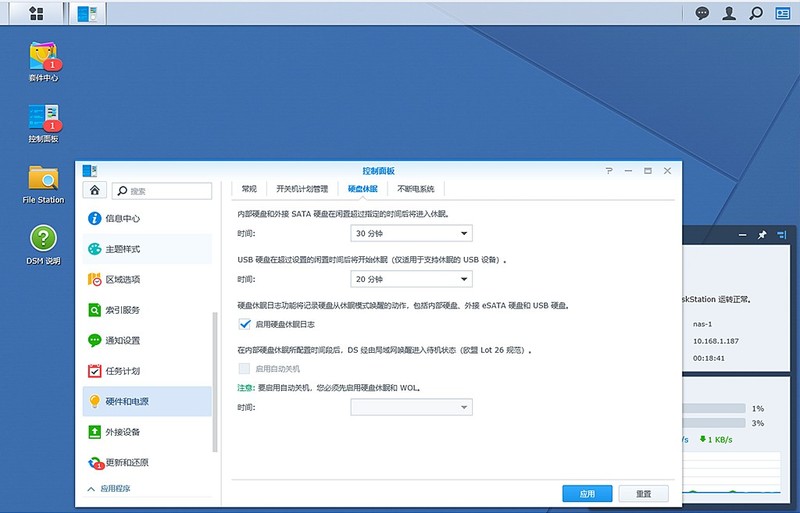Click the 重置 reset button

pos(643,494)
